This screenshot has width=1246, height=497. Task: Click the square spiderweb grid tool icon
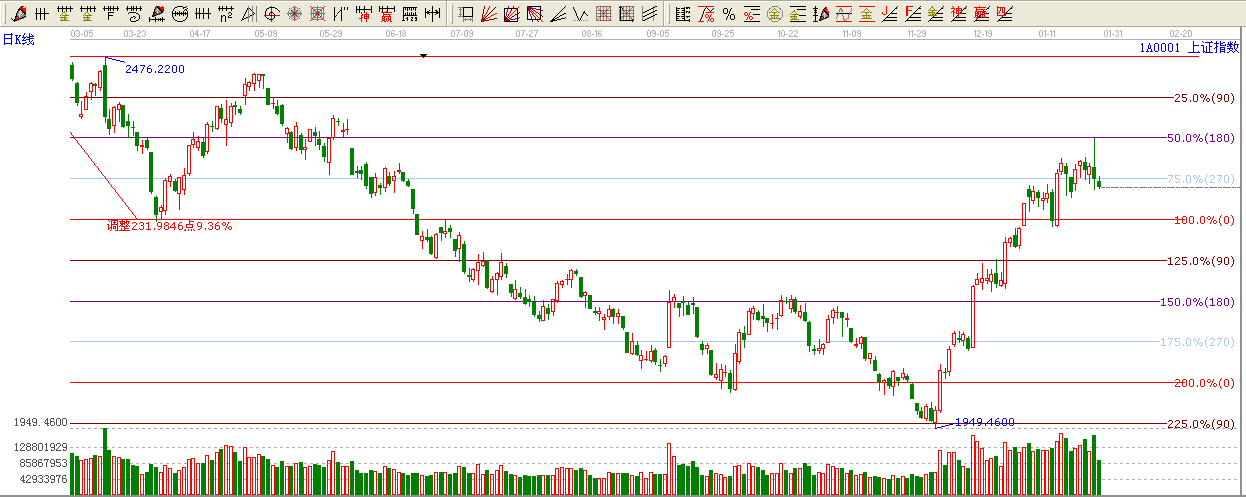317,14
